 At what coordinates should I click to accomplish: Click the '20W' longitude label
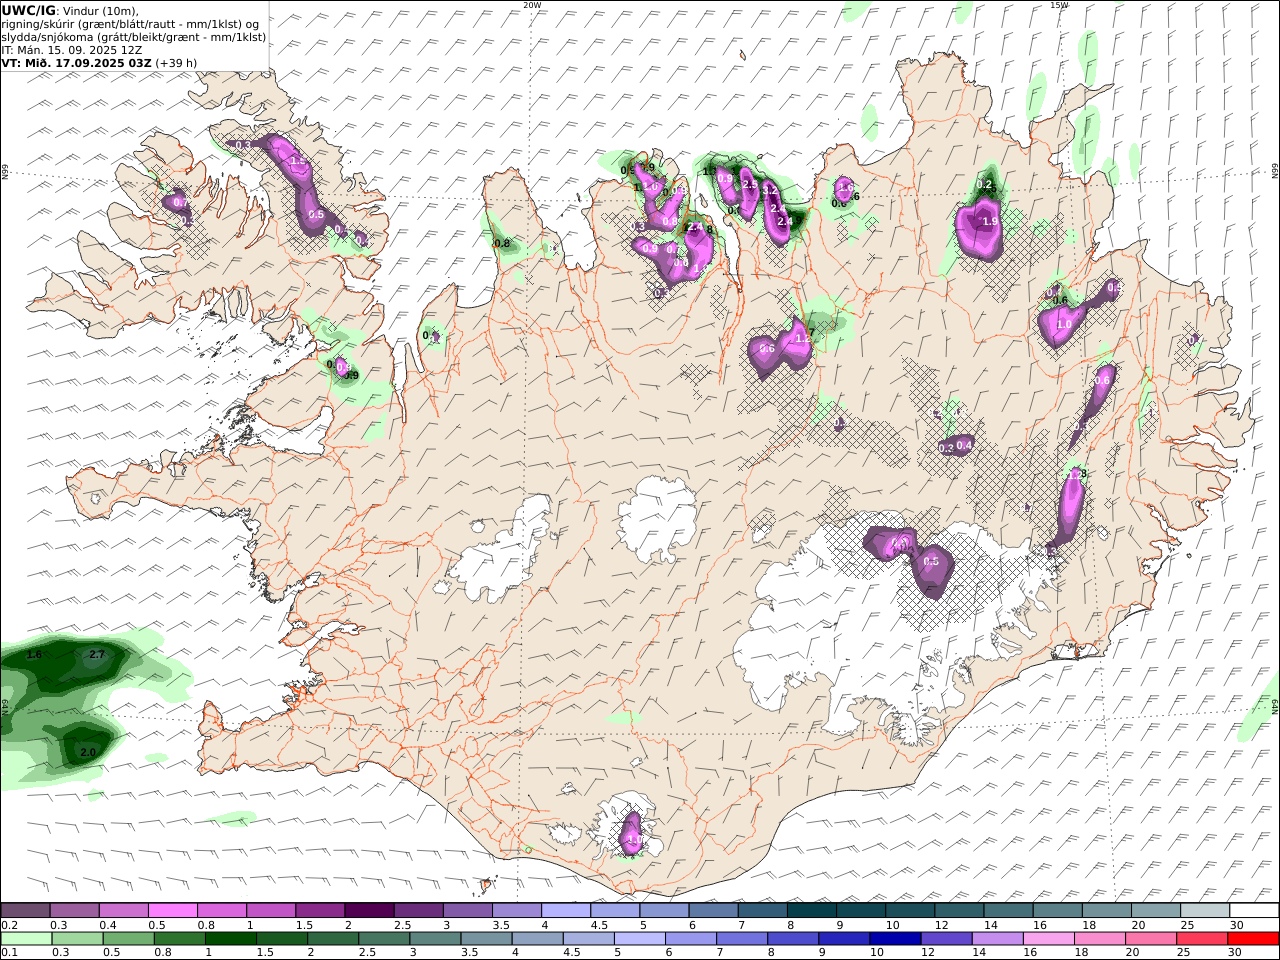(x=533, y=5)
